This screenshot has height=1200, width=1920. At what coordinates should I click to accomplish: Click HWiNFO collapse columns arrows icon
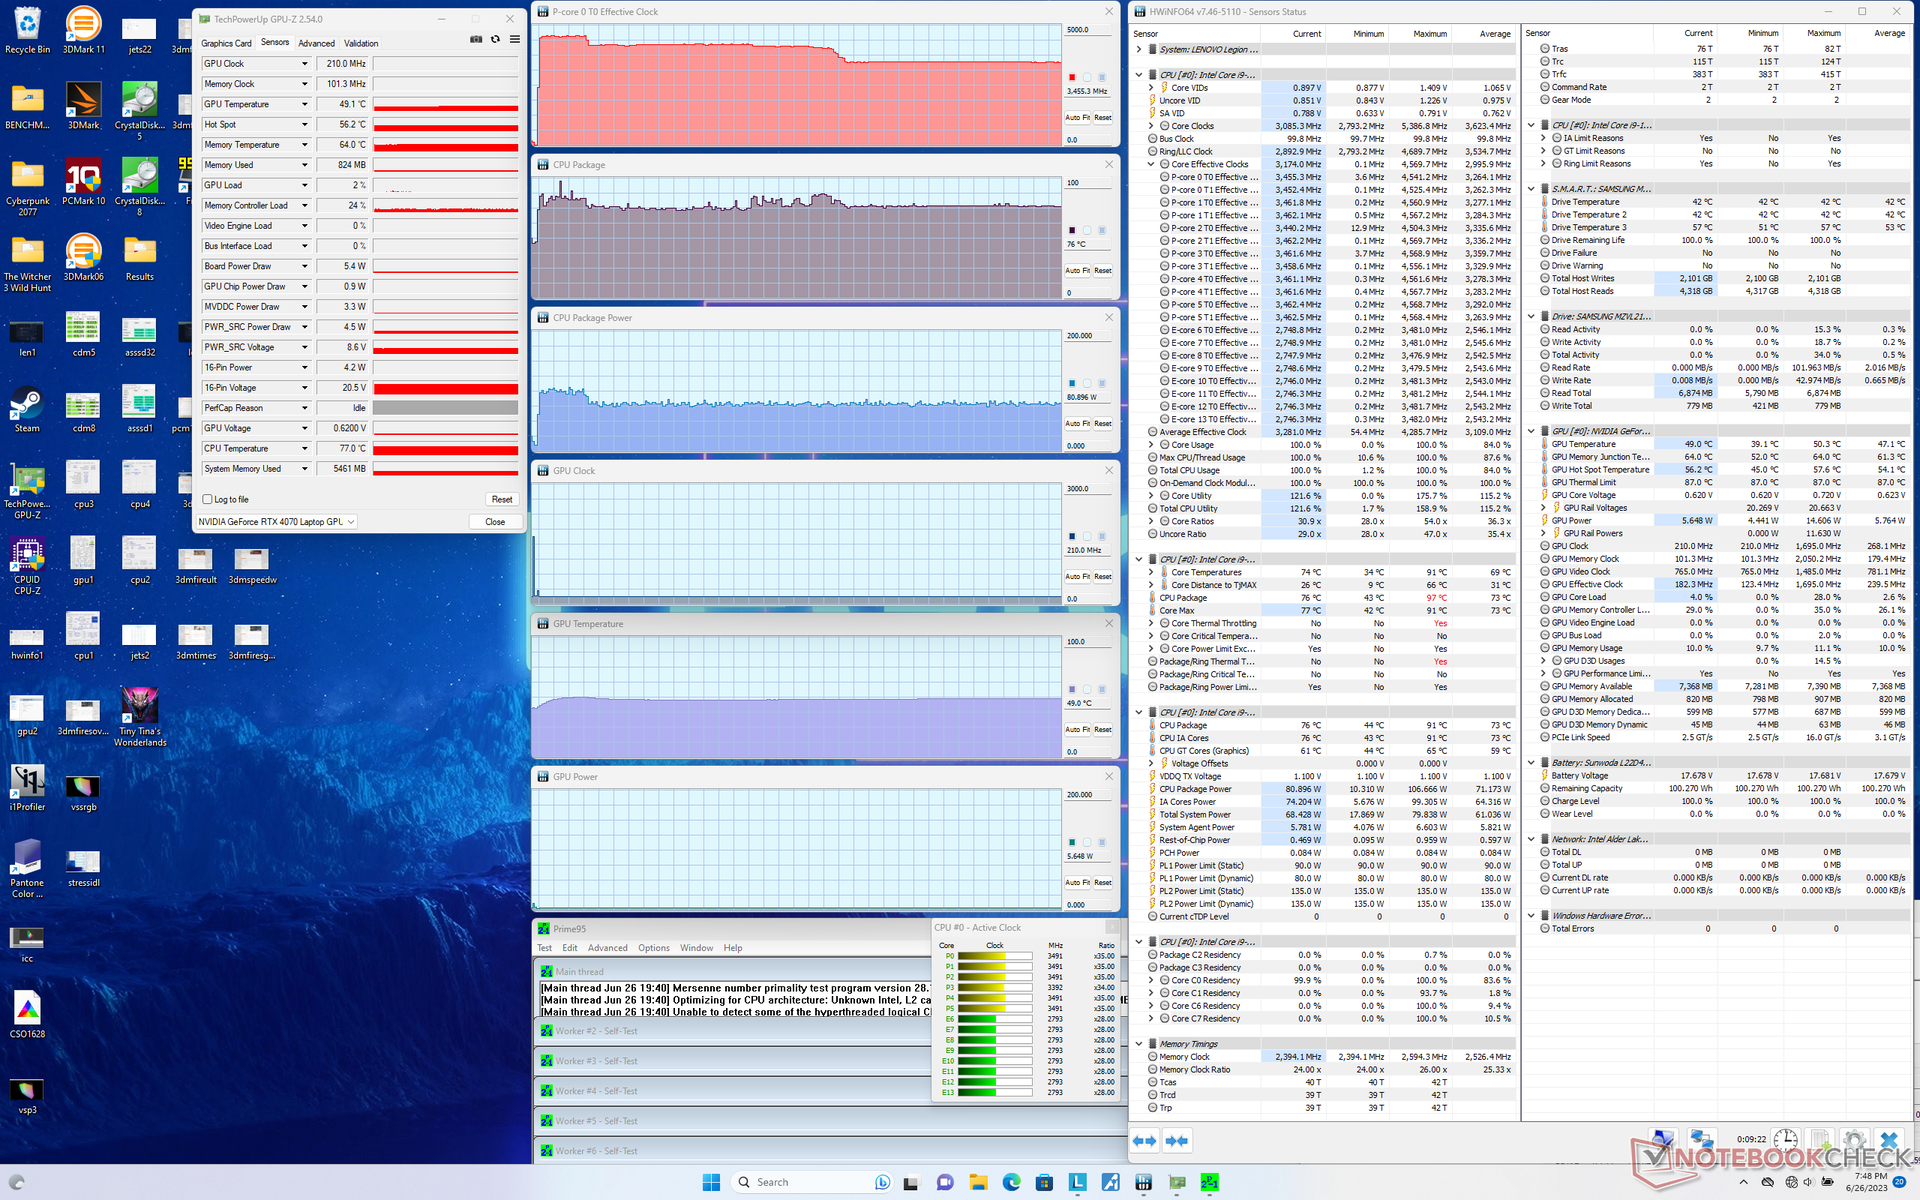[x=1178, y=1141]
